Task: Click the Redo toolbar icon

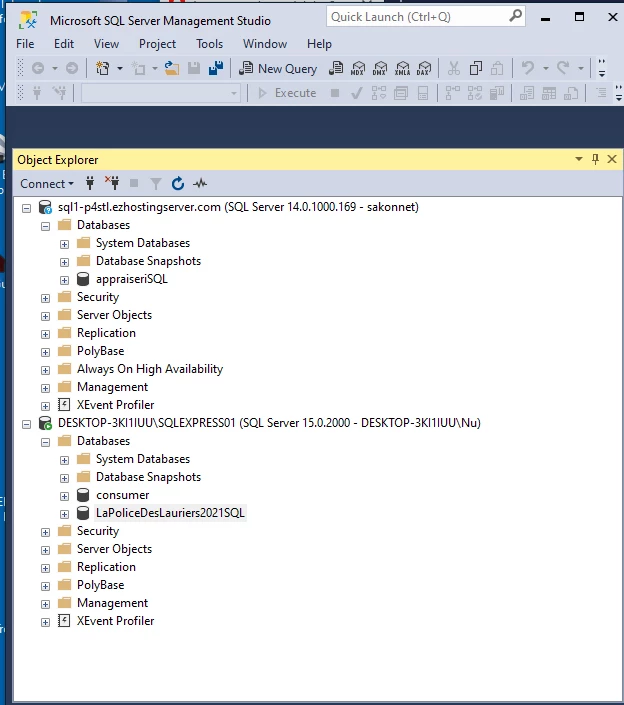Action: click(563, 68)
